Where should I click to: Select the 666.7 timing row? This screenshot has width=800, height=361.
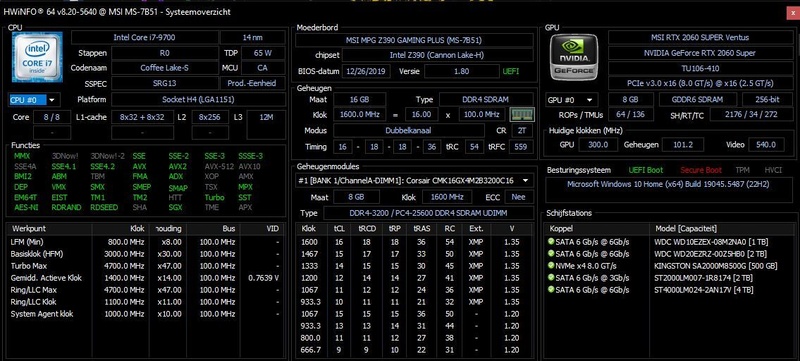(x=414, y=350)
